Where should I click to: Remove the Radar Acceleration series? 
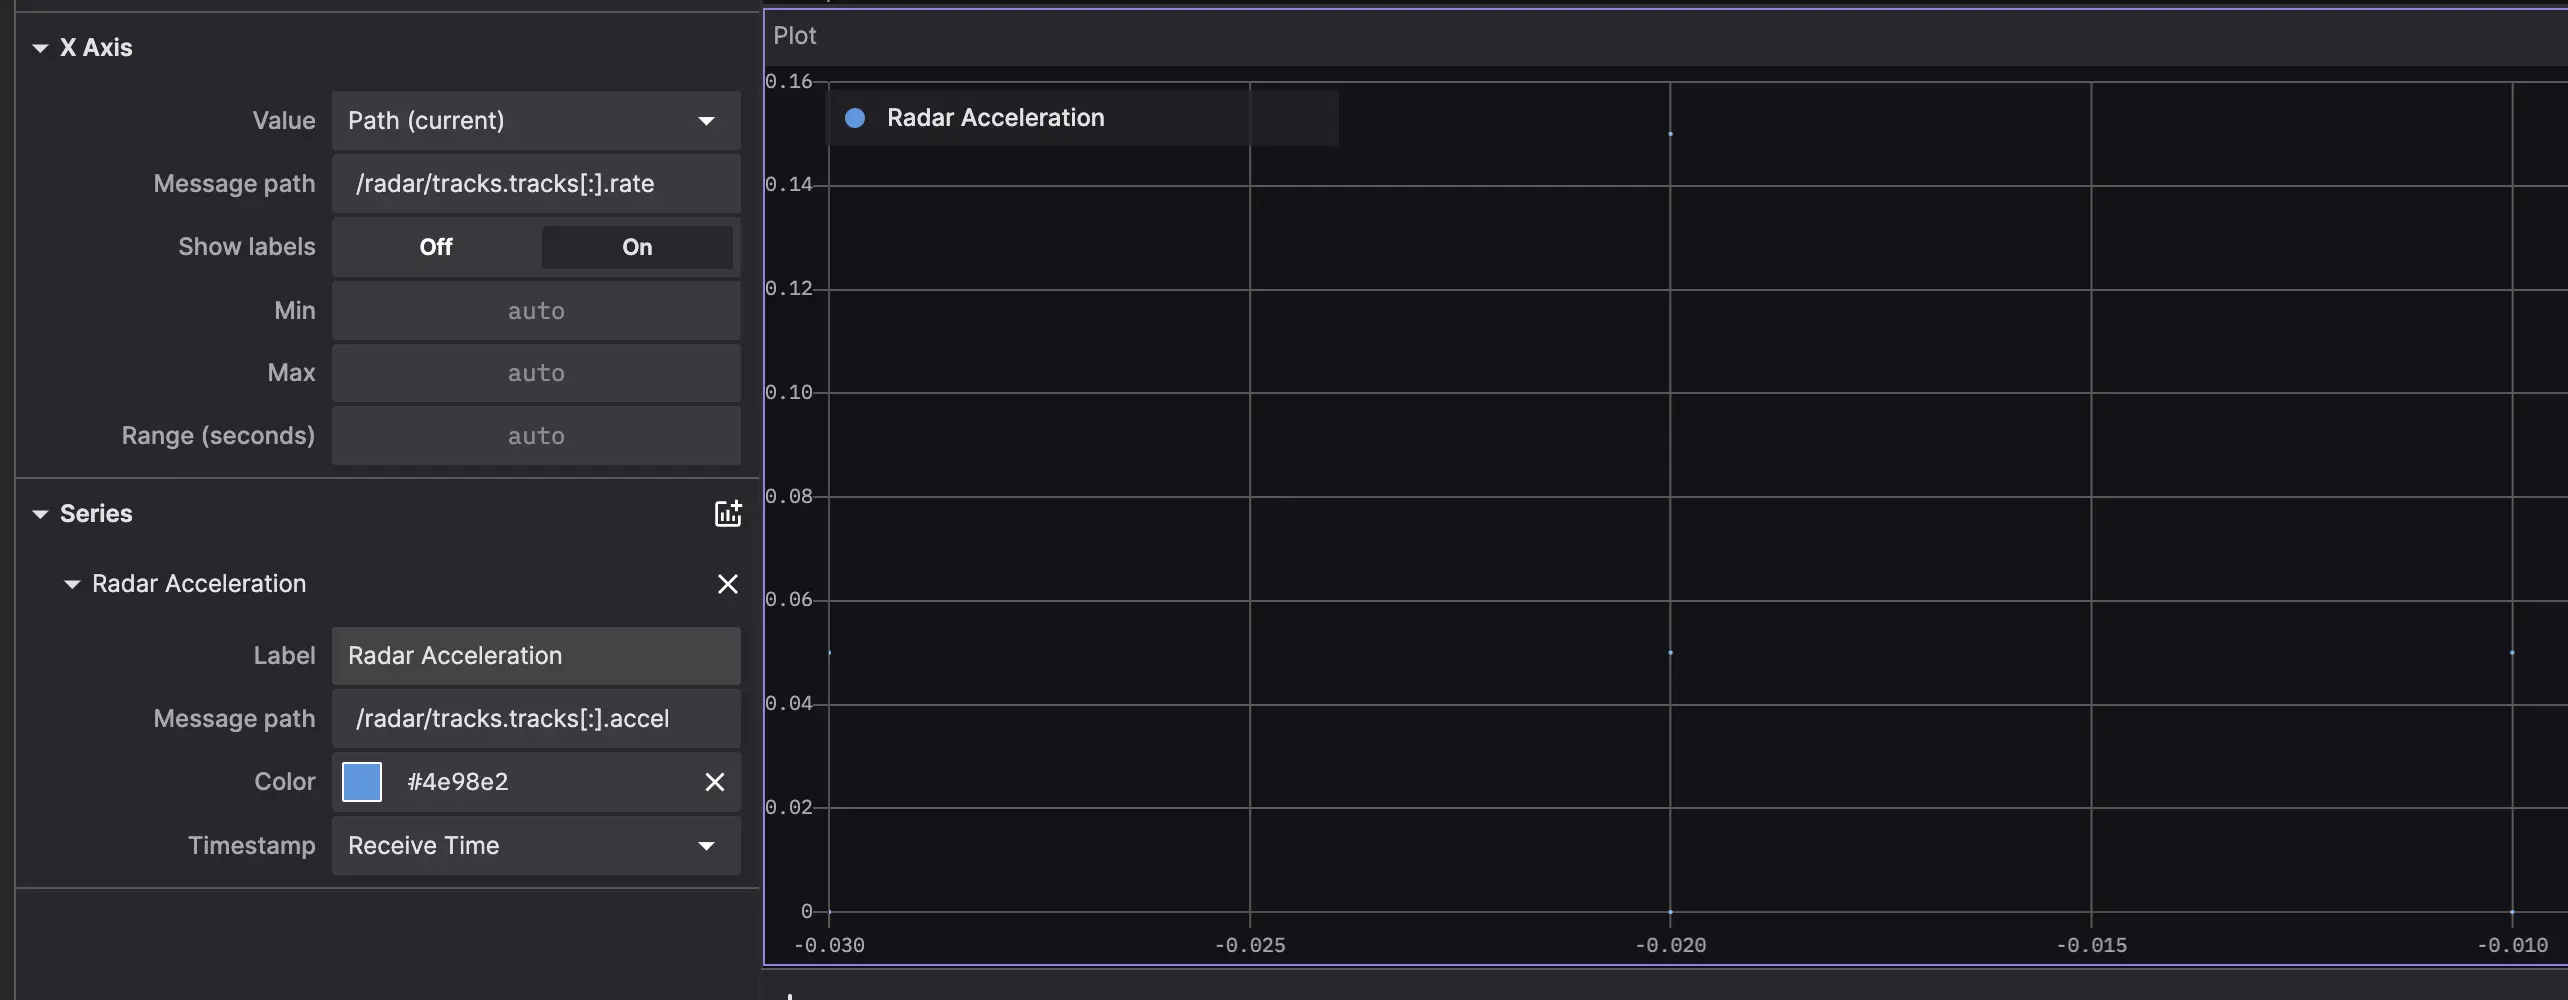pos(727,584)
